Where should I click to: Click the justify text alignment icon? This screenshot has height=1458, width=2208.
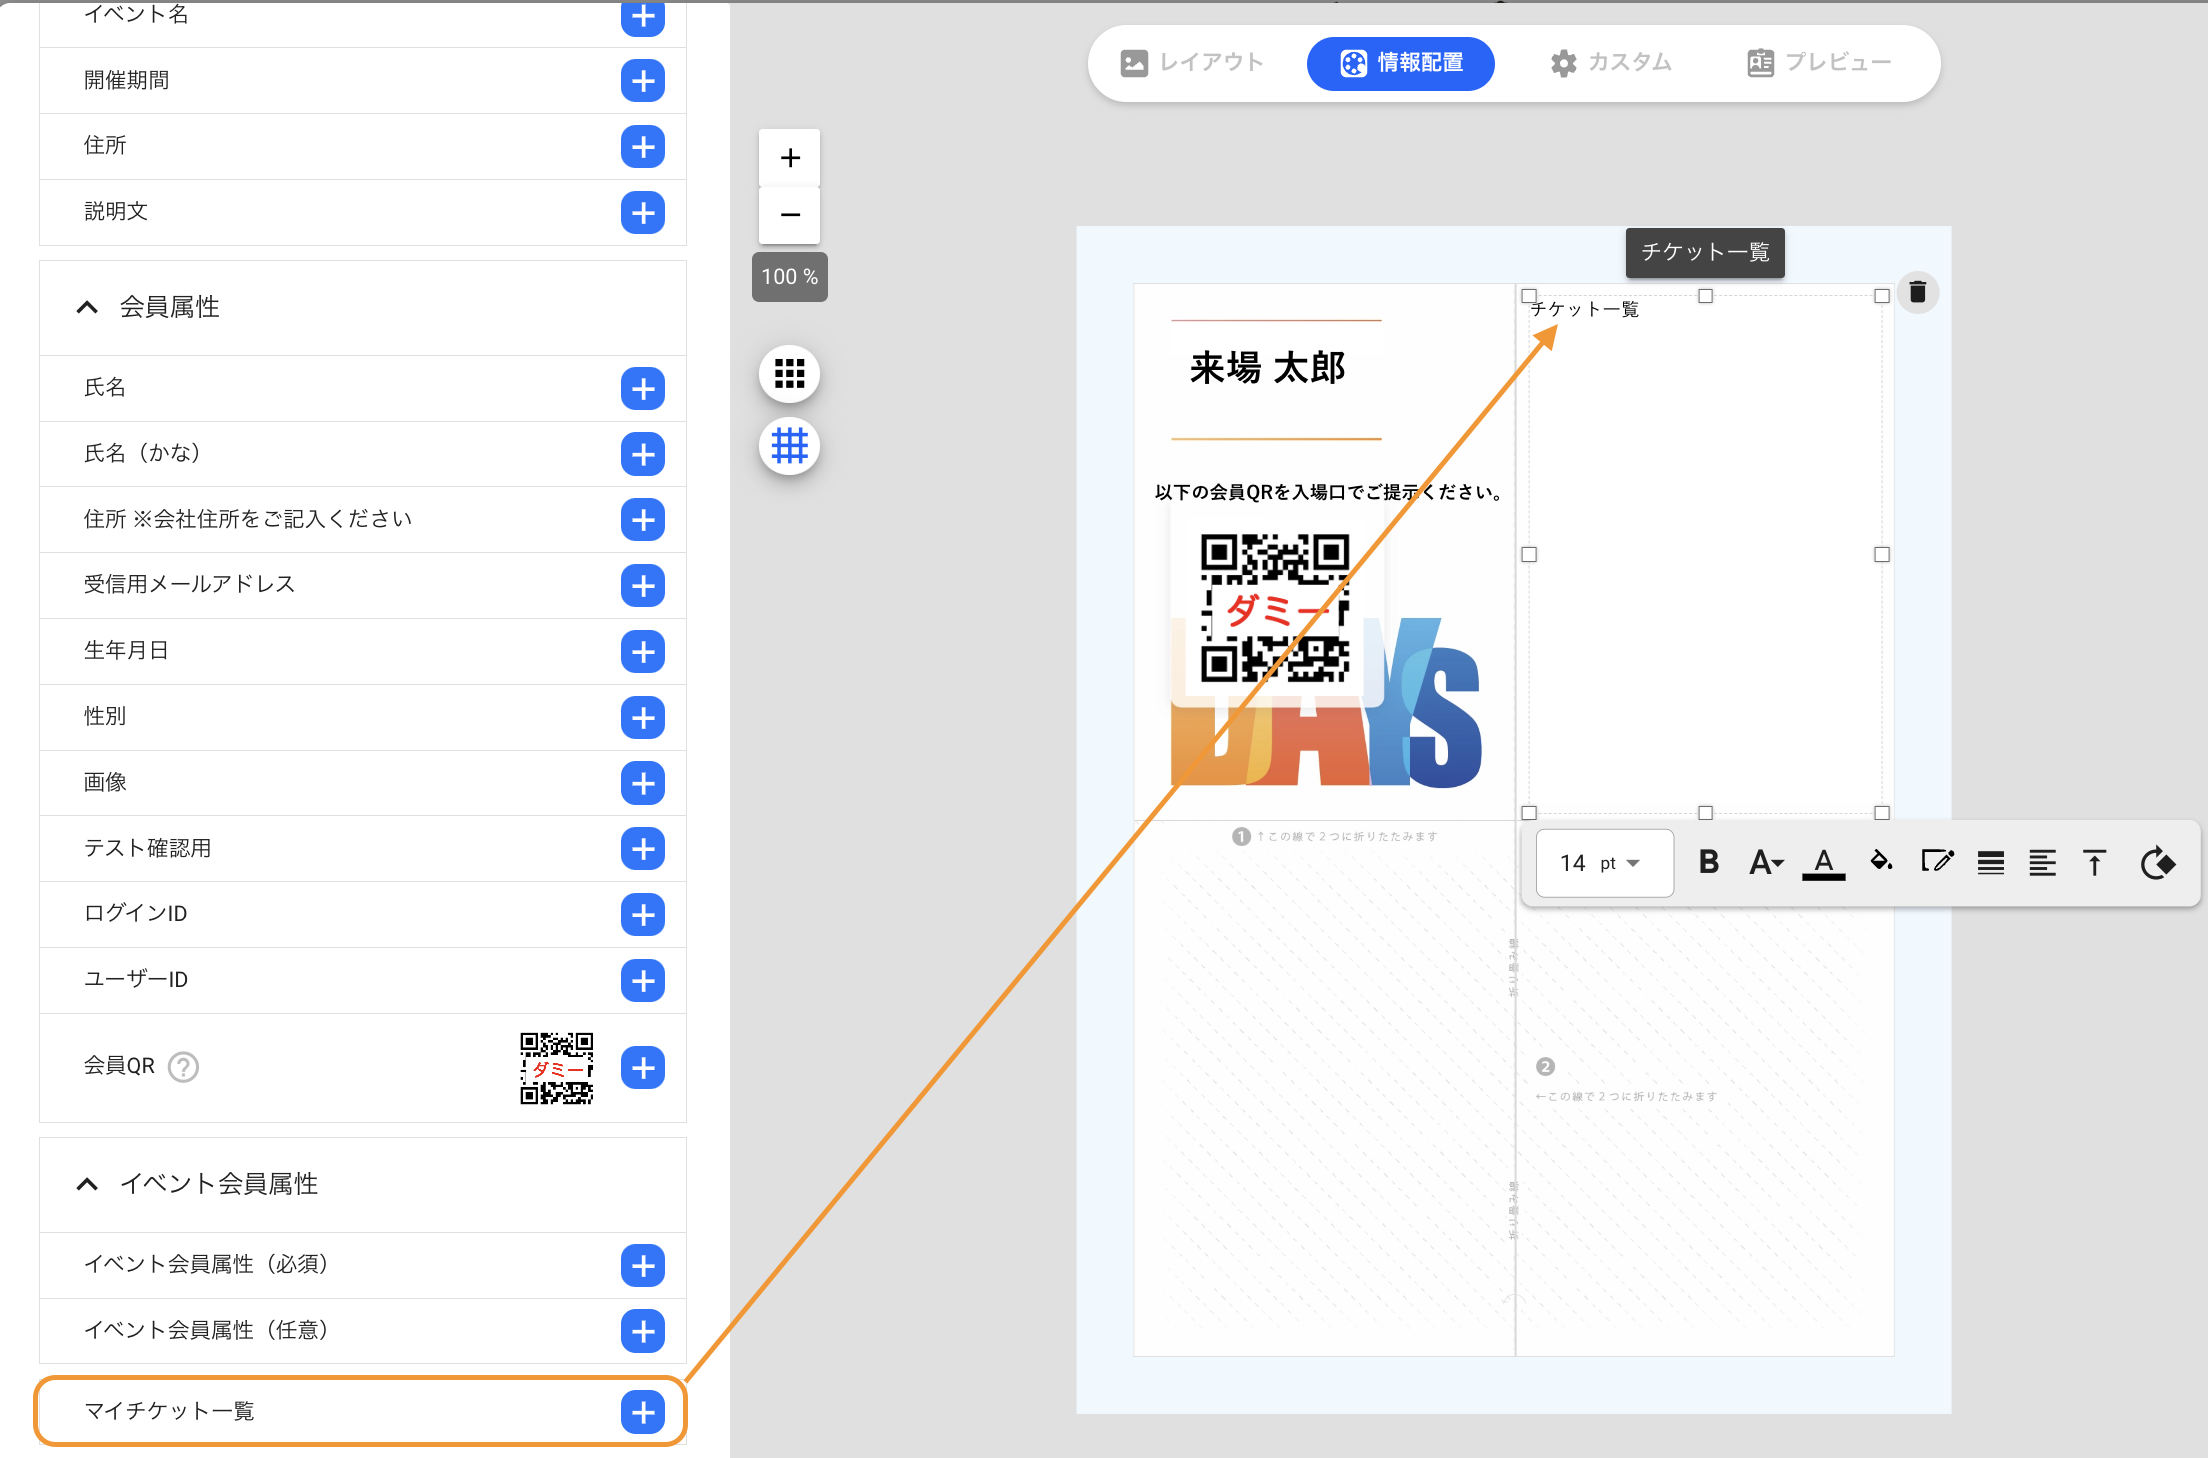click(x=1991, y=863)
